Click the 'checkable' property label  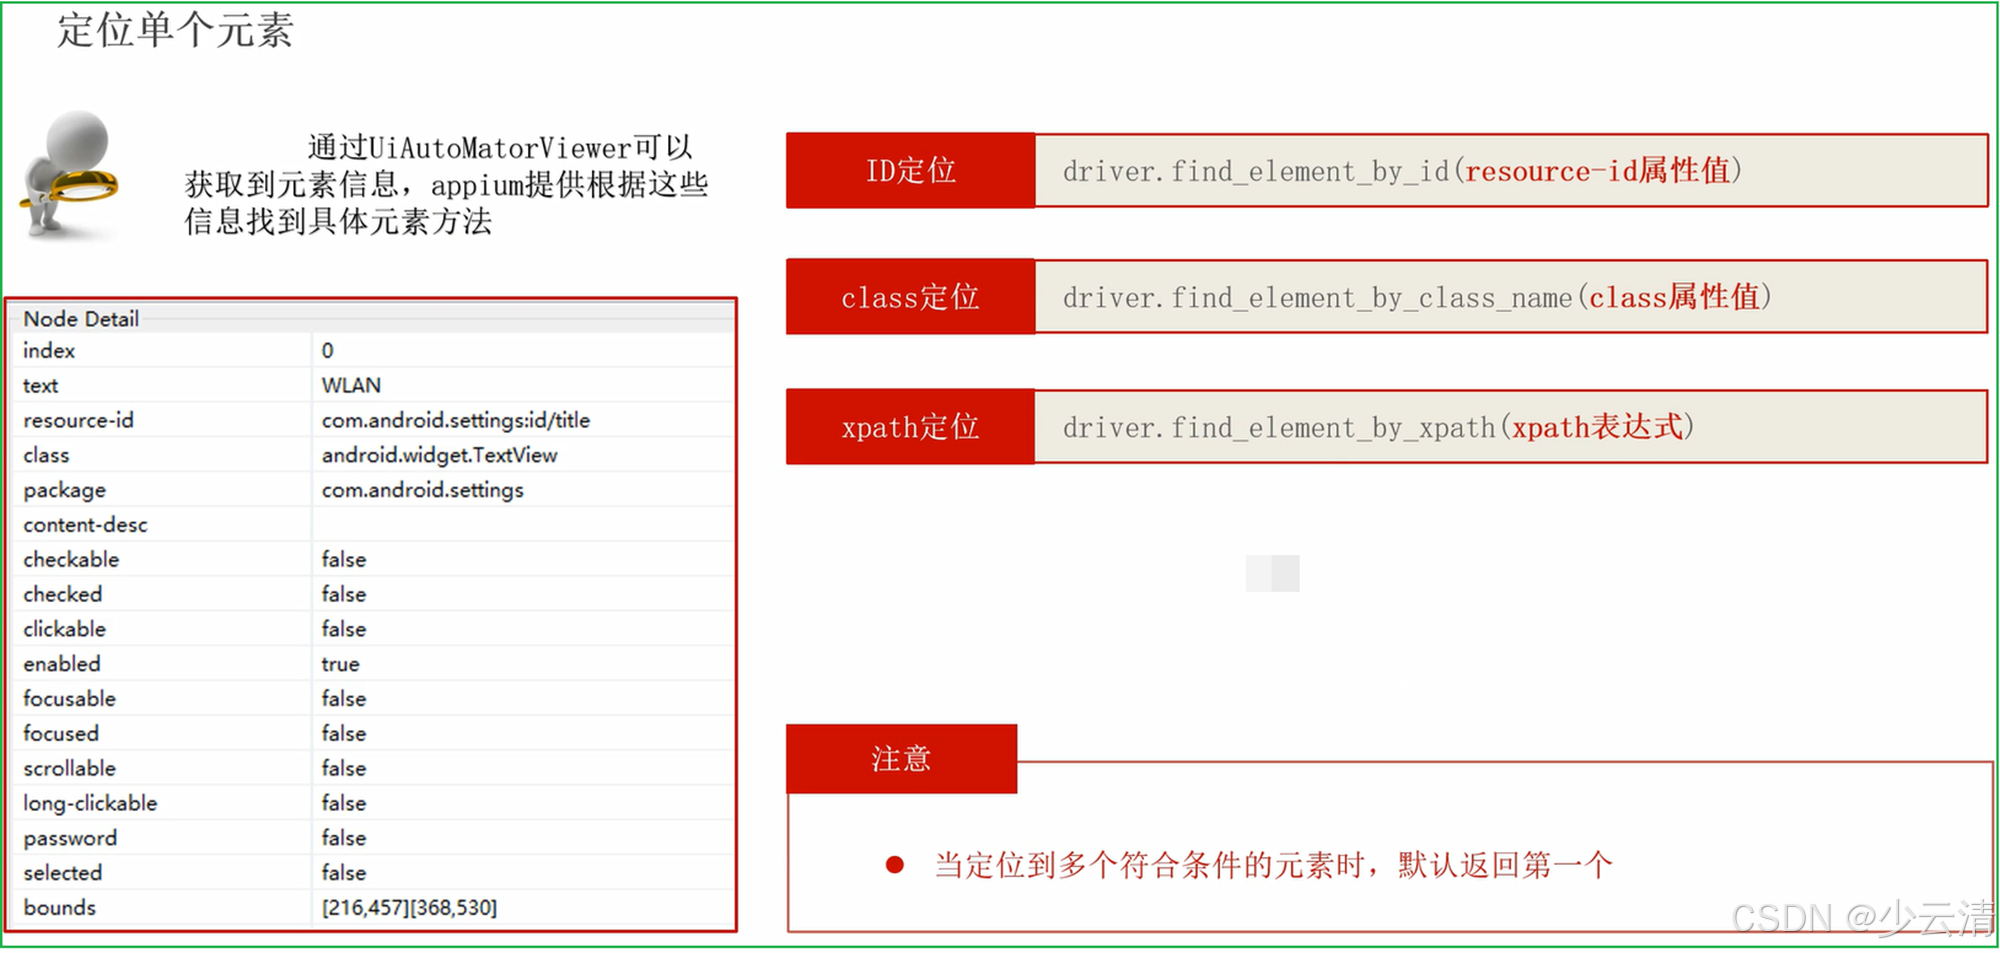71,560
